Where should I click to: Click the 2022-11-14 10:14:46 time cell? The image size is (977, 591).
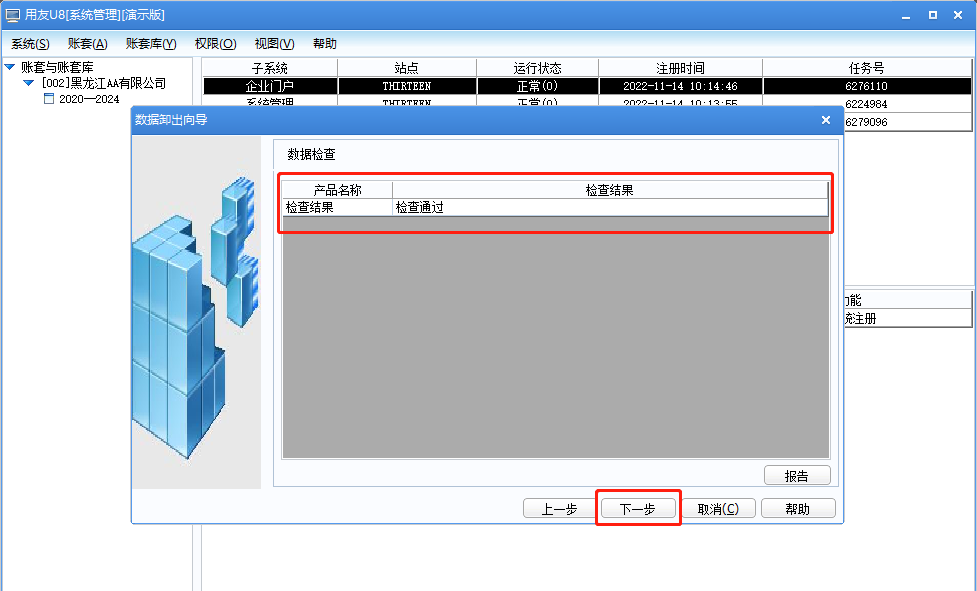(x=680, y=86)
